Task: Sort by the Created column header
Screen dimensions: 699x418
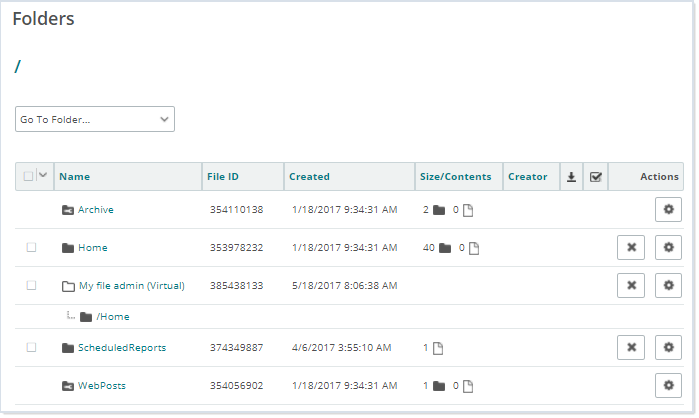Action: click(x=309, y=177)
